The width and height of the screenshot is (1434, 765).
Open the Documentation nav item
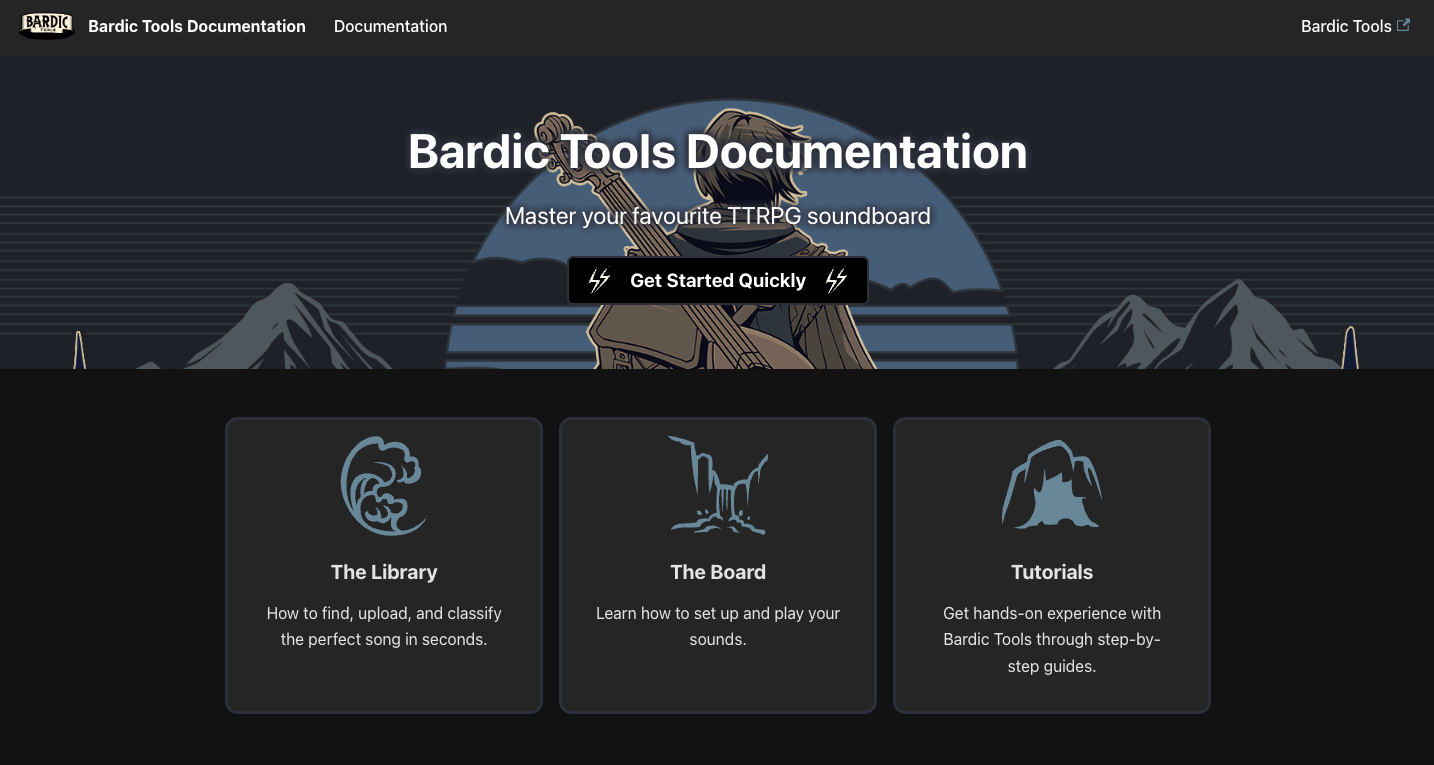pos(390,26)
